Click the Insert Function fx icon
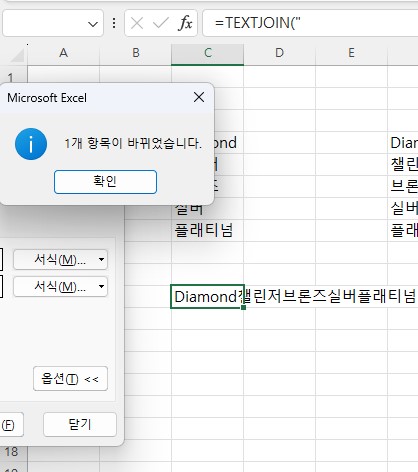The image size is (418, 472). (x=185, y=23)
